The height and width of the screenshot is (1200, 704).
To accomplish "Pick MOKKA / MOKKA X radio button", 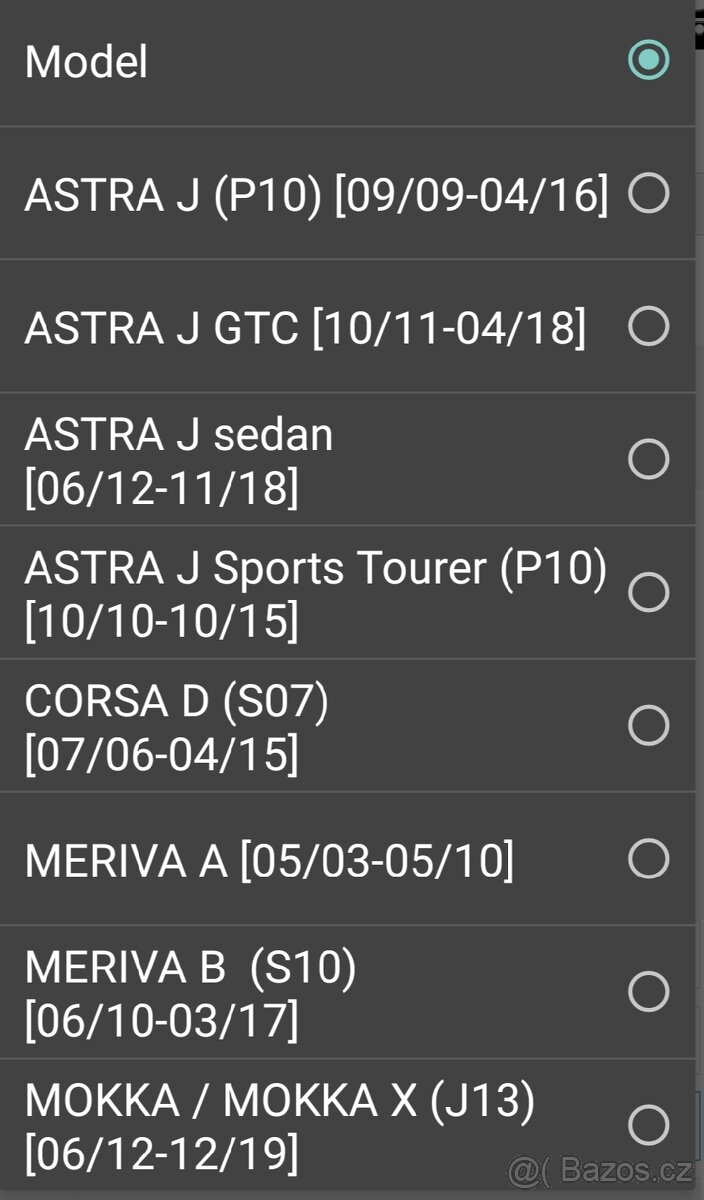I will (x=648, y=1124).
